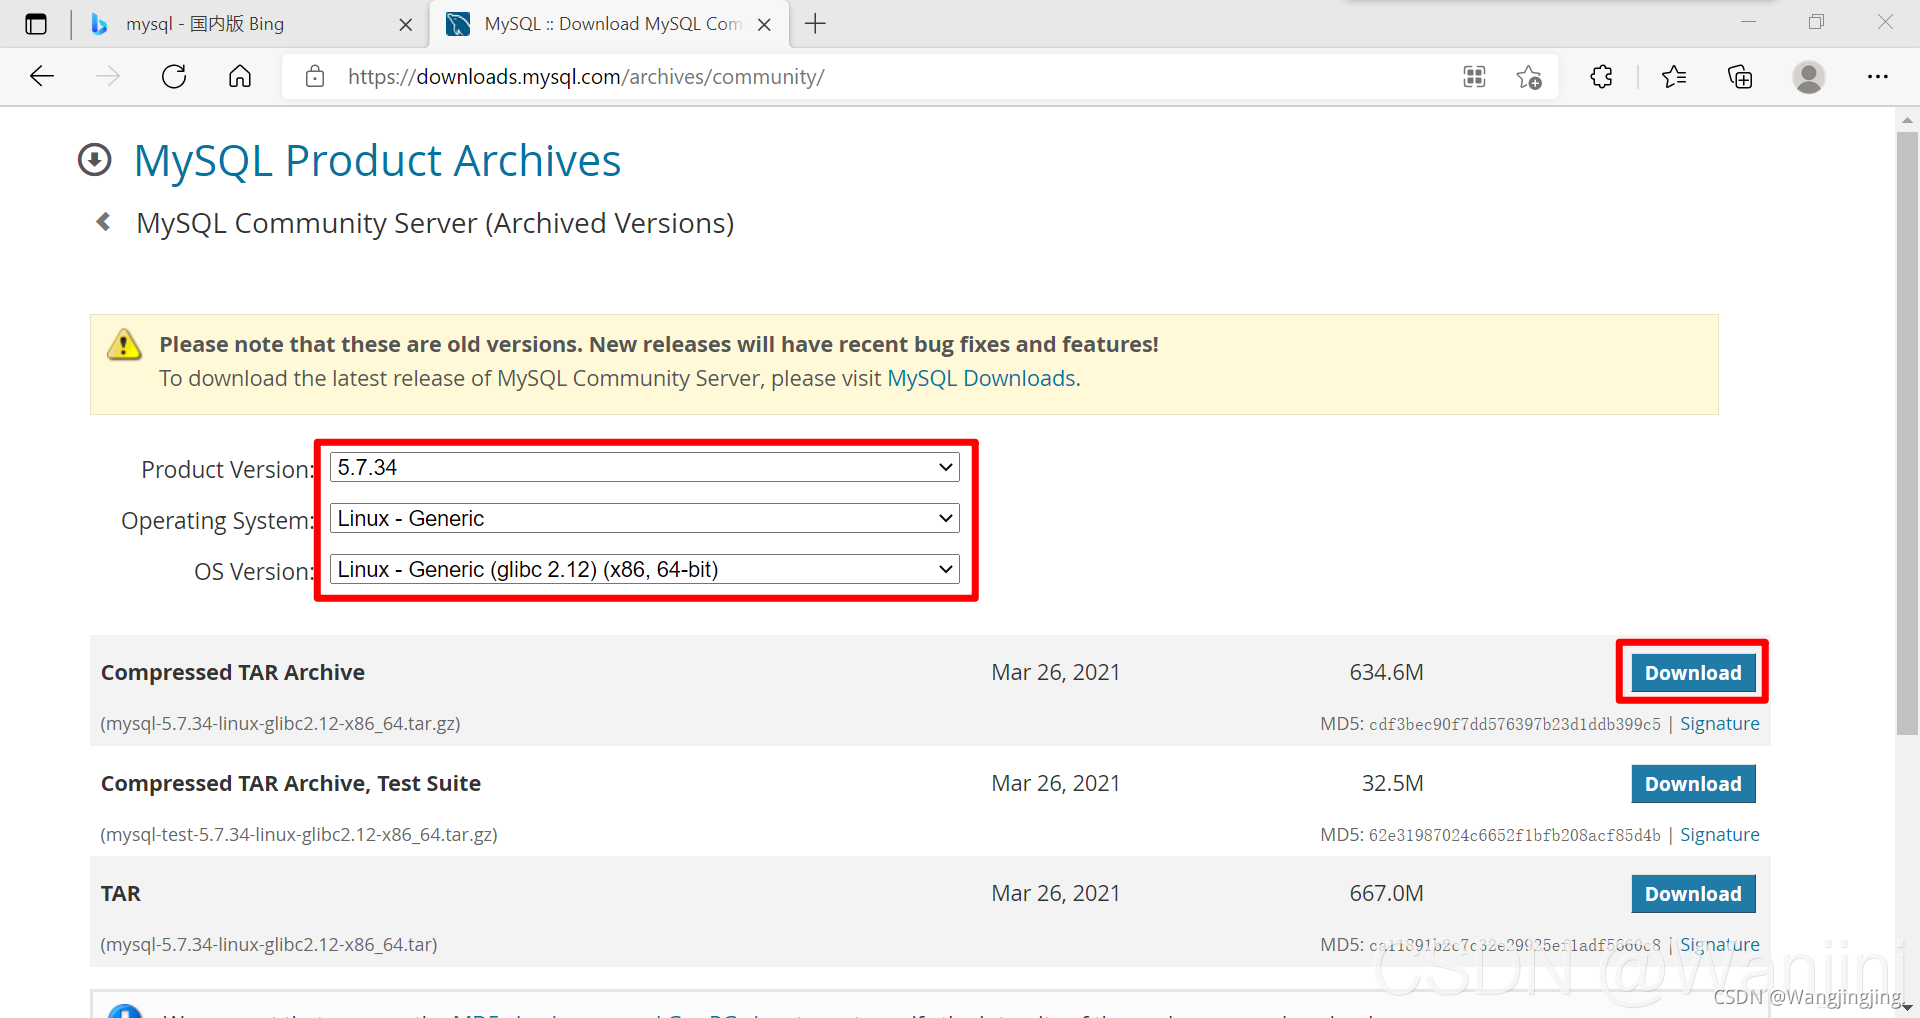Click the scrollbar up arrow
This screenshot has width=1920, height=1018.
(1907, 120)
